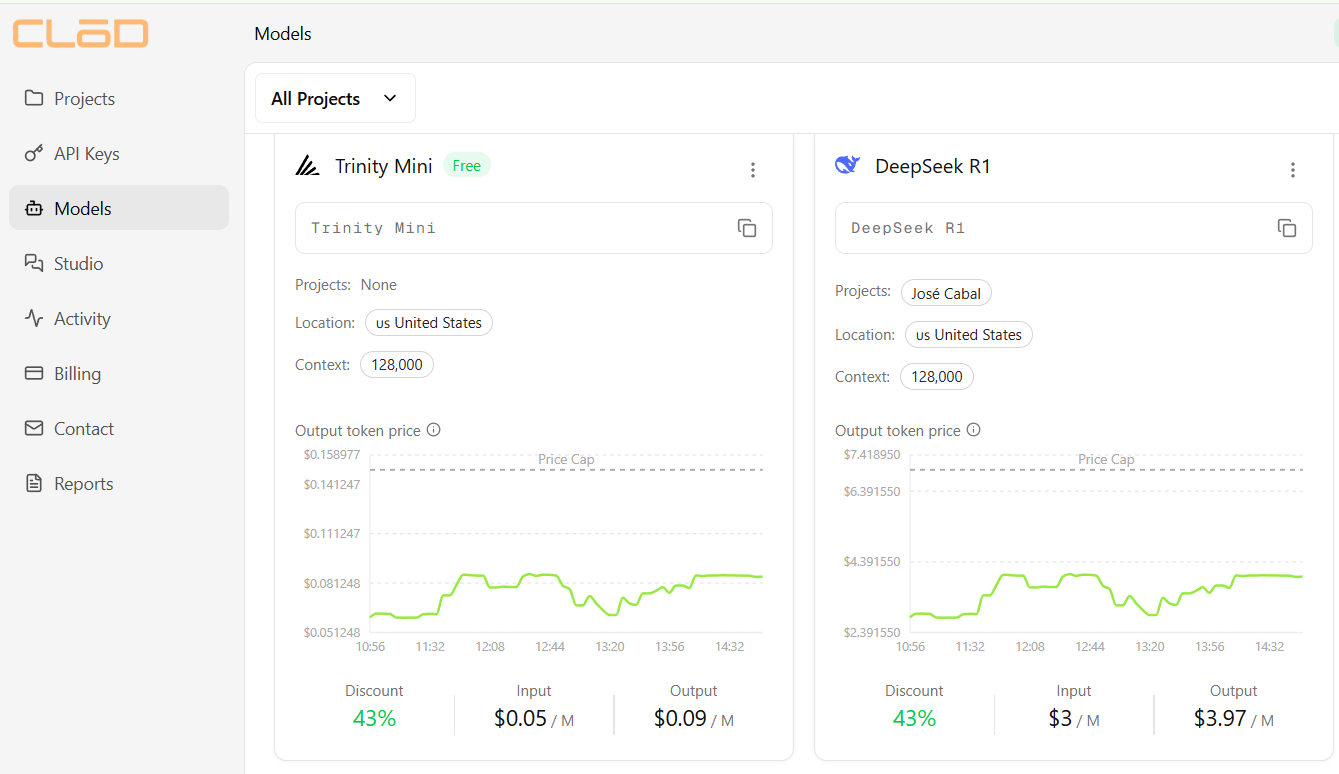This screenshot has height=774, width=1339.
Task: Copy the Trinity Mini model name
Action: pos(746,227)
